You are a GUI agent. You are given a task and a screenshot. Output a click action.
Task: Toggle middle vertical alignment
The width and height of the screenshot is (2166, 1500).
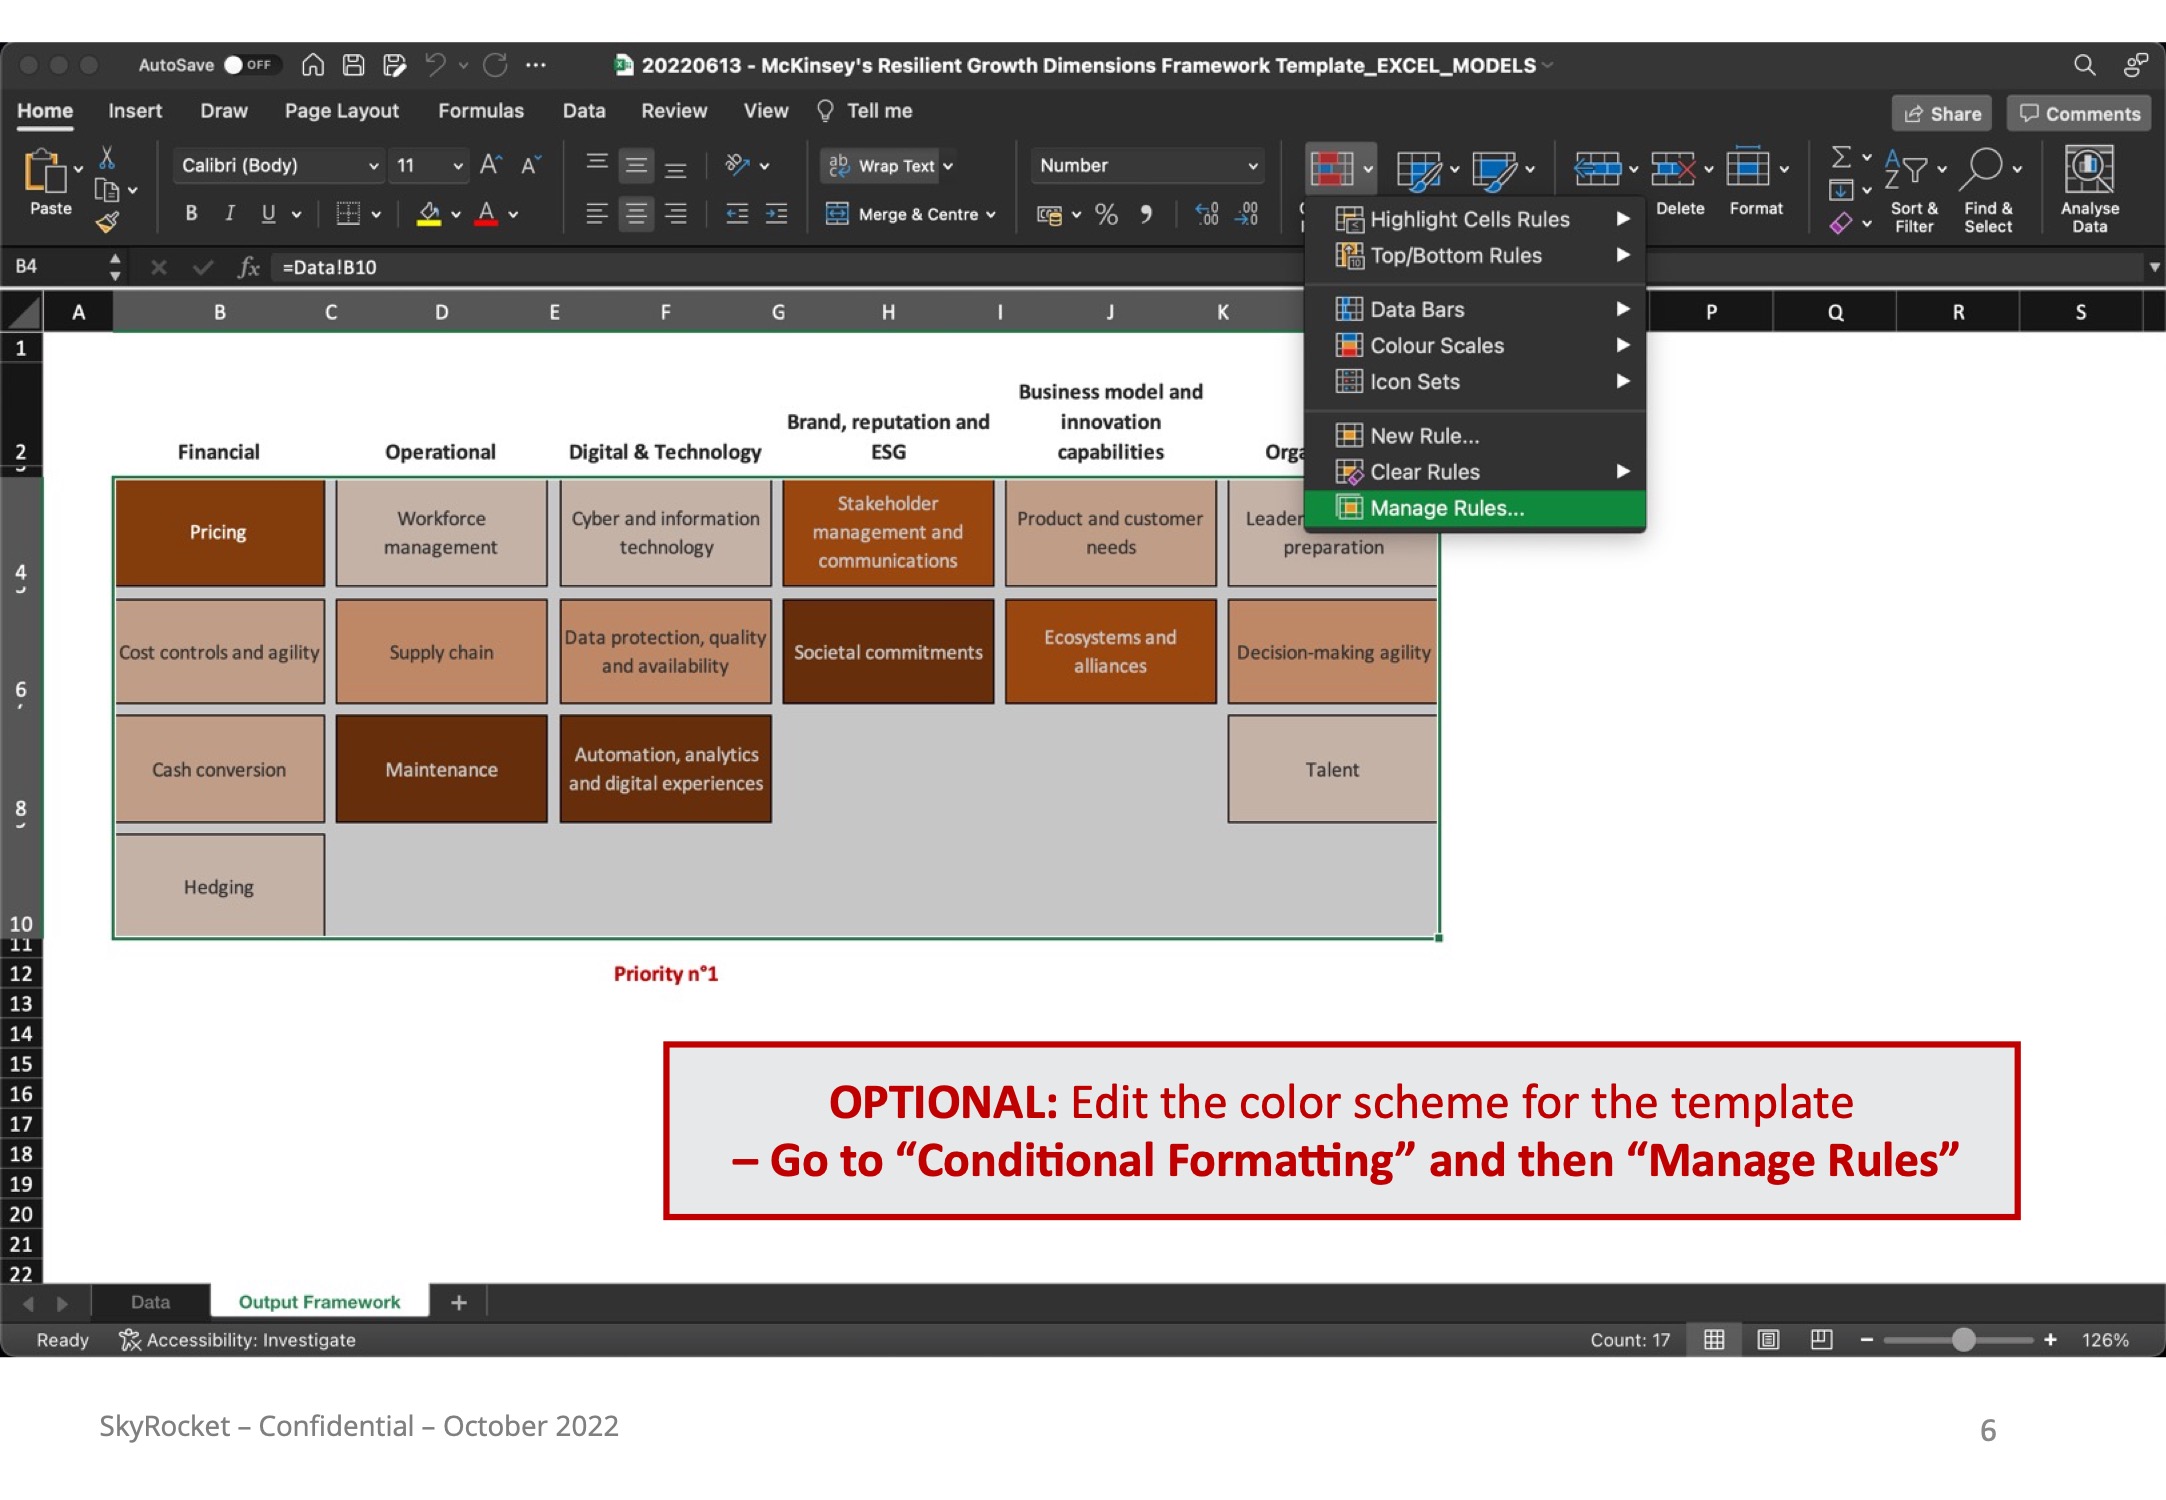(x=636, y=166)
